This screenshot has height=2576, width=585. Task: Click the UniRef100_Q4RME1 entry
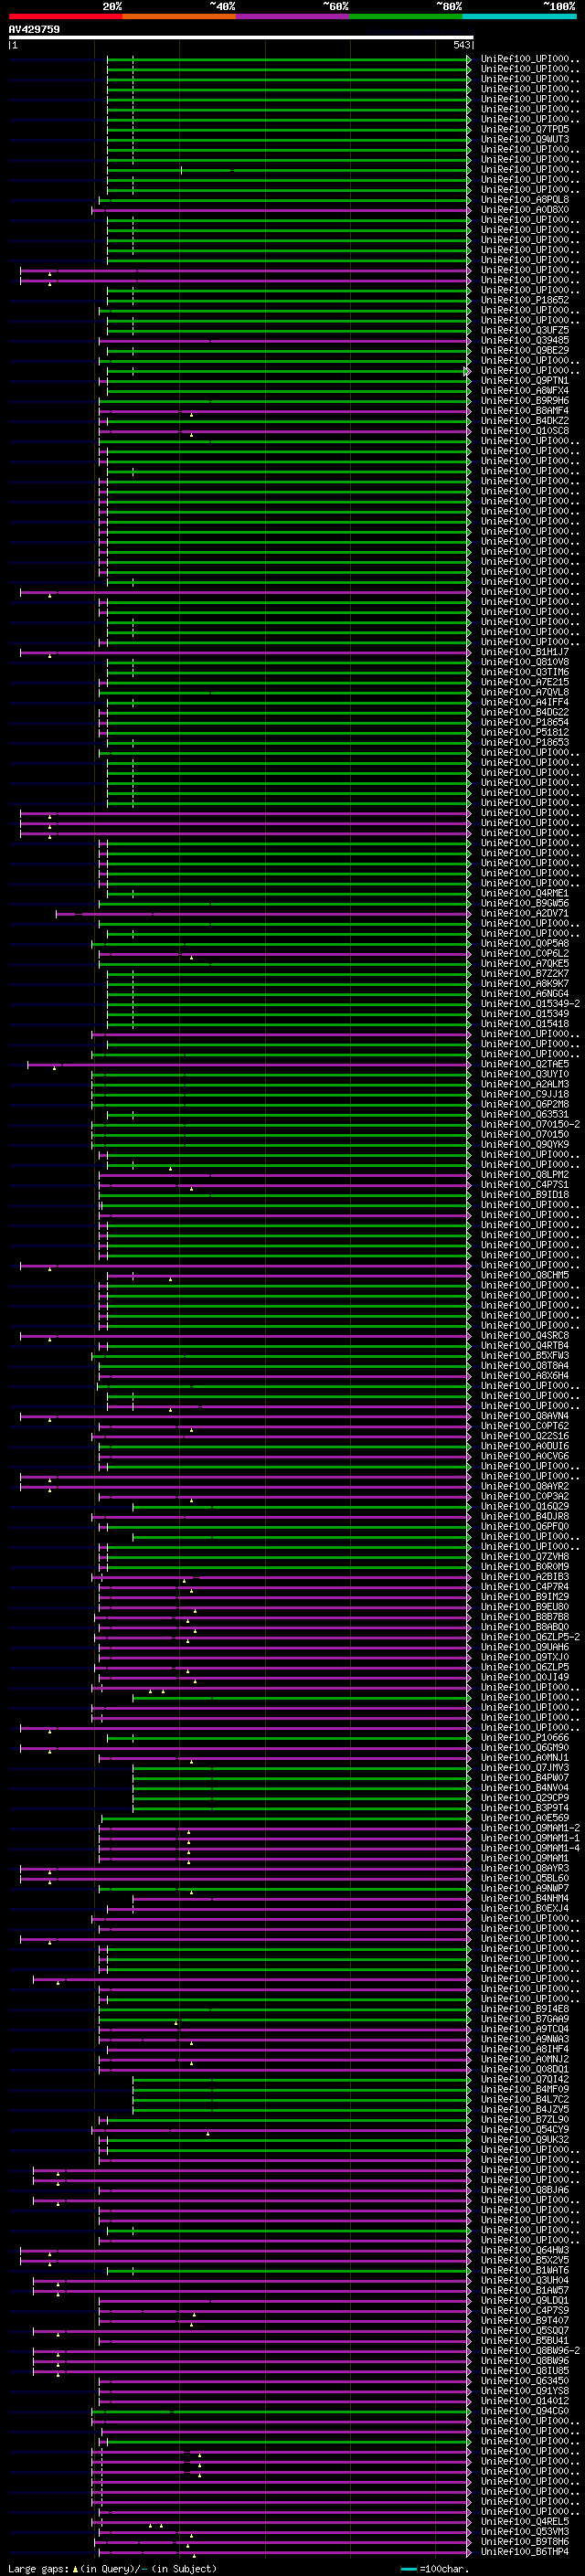tap(525, 893)
